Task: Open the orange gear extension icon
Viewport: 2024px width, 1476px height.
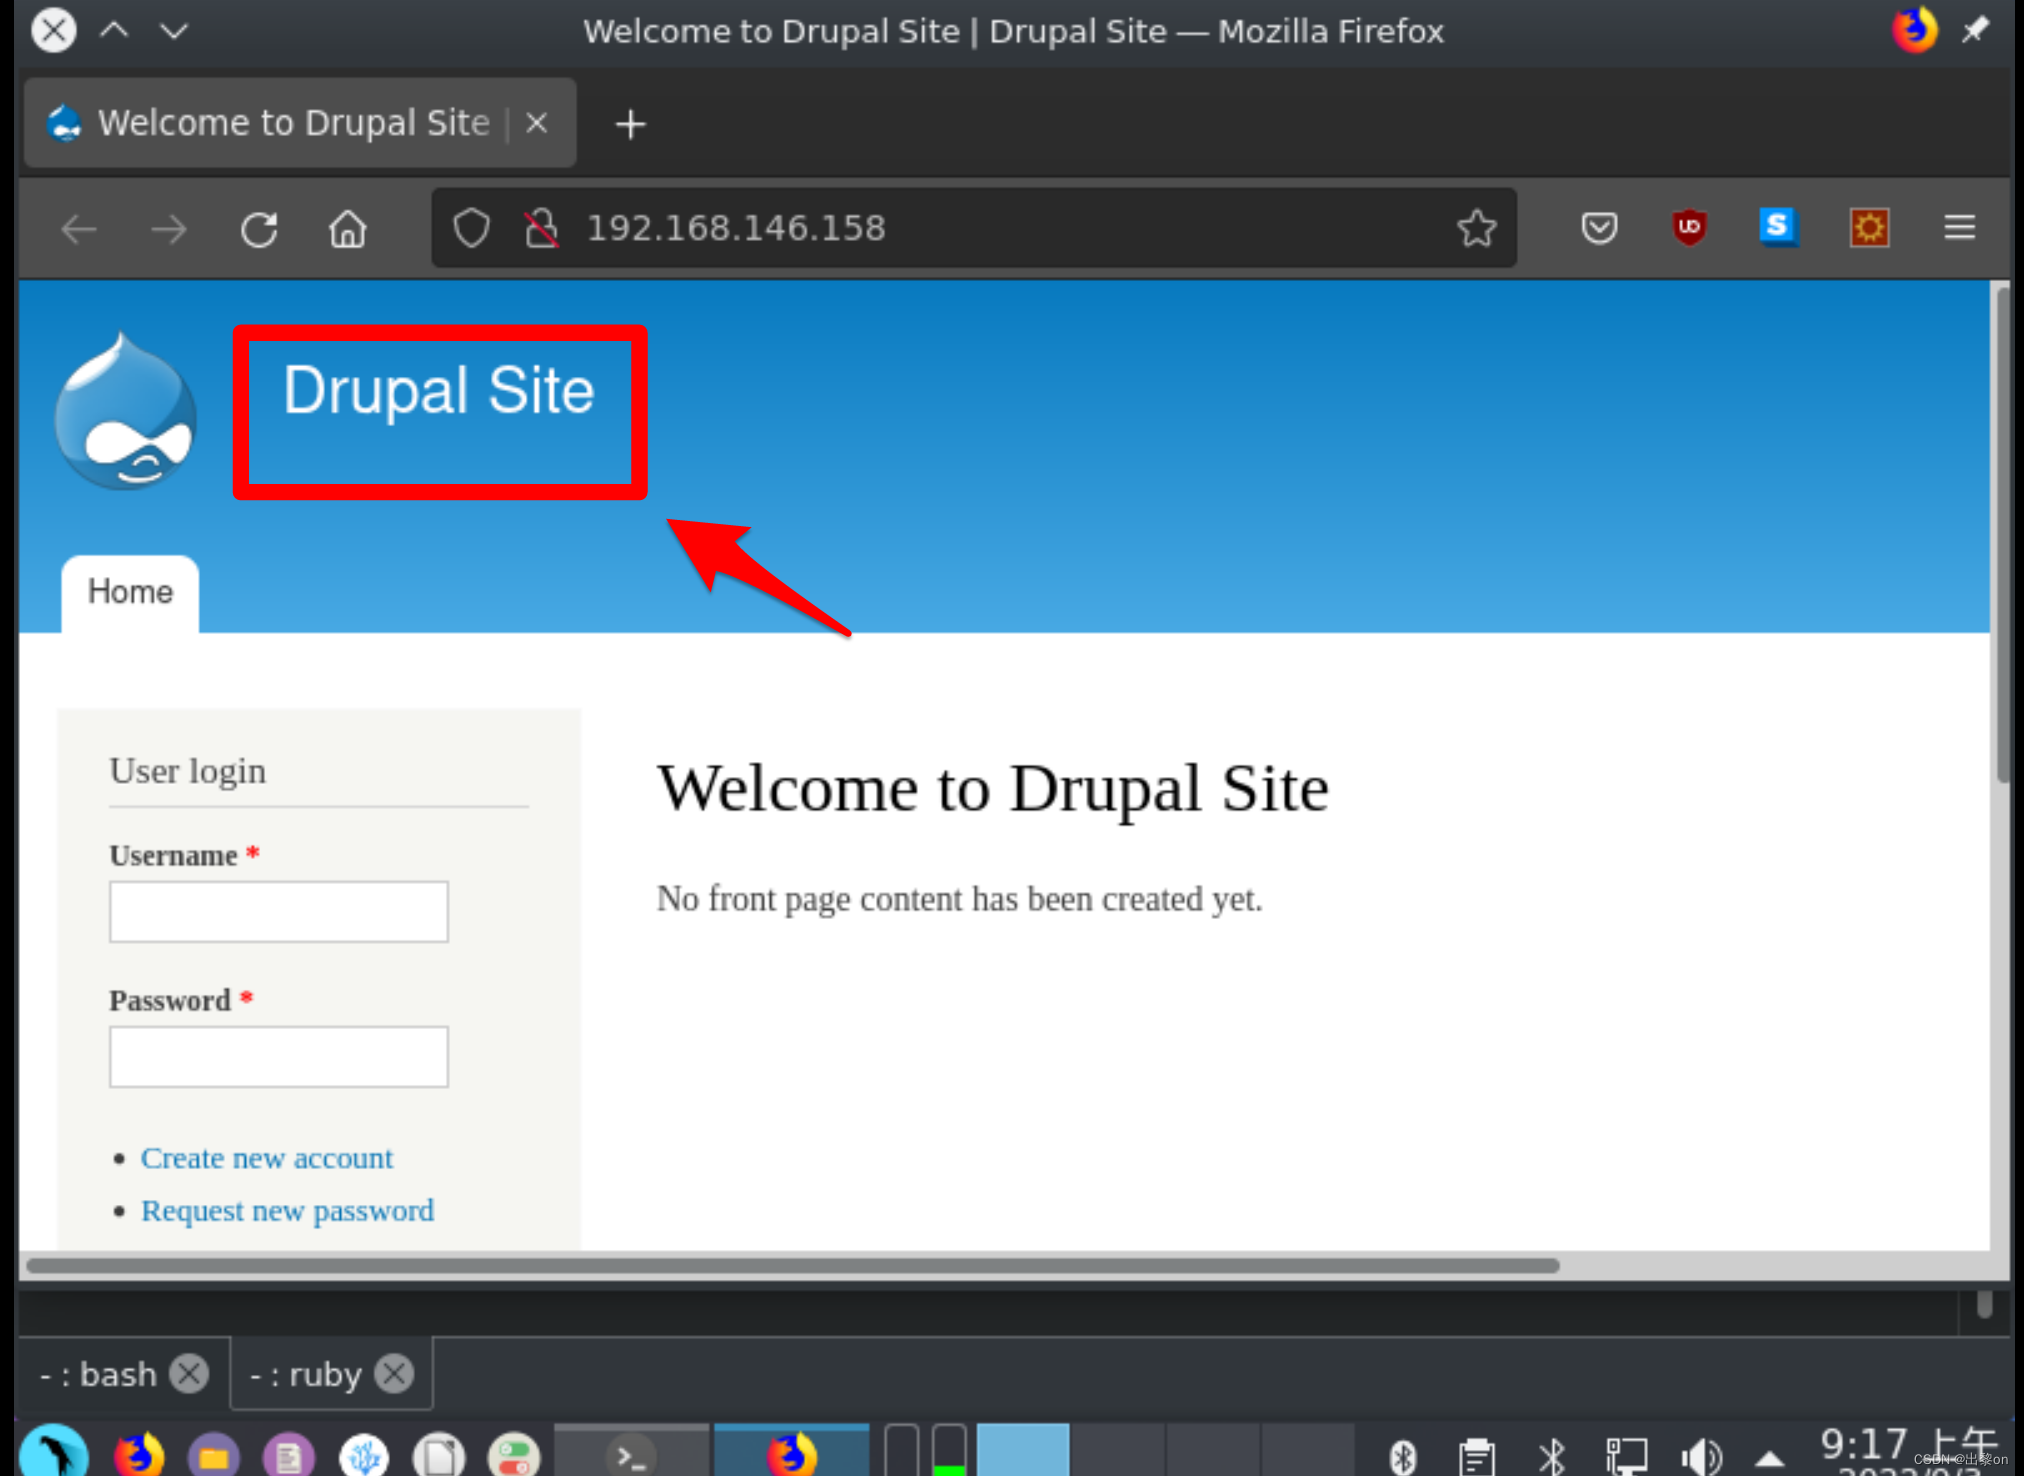Action: (1869, 228)
